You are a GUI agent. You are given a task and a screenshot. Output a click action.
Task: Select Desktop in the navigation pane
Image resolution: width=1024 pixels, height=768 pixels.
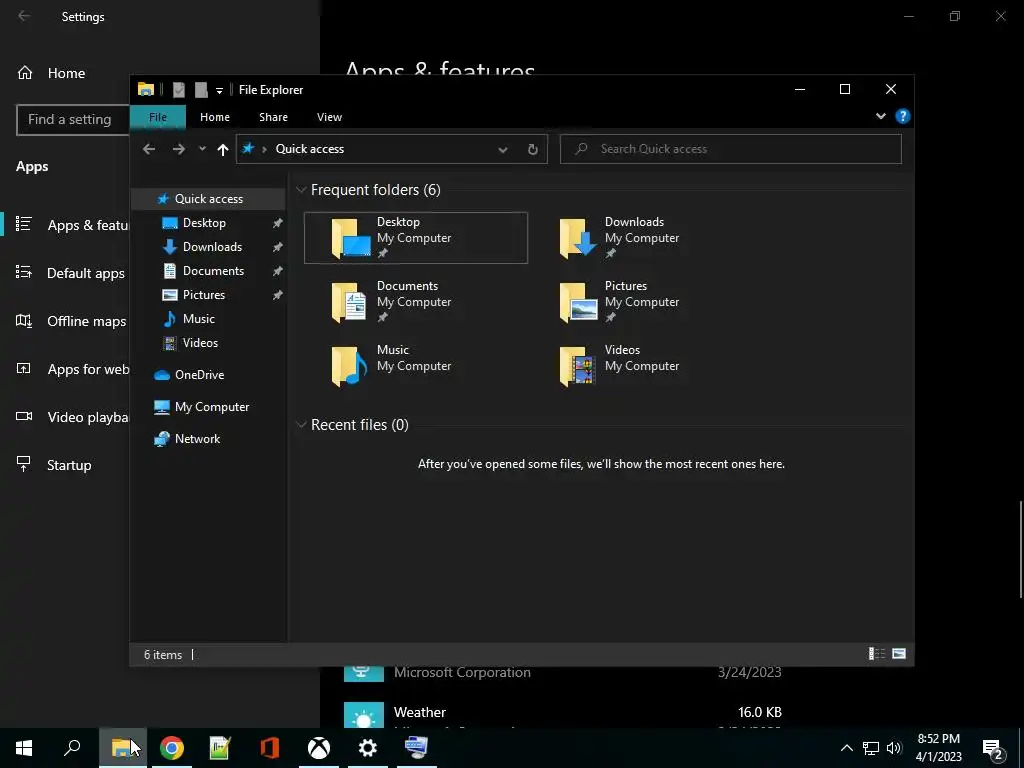coord(204,223)
